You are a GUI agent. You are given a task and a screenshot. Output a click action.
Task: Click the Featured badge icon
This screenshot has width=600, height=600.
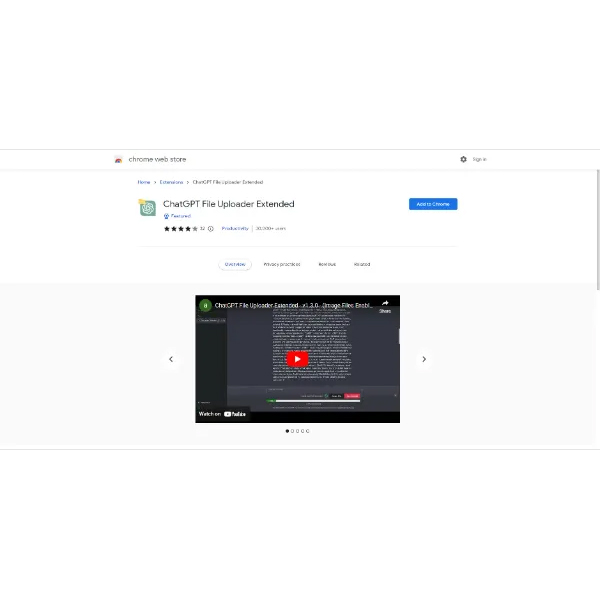[166, 216]
